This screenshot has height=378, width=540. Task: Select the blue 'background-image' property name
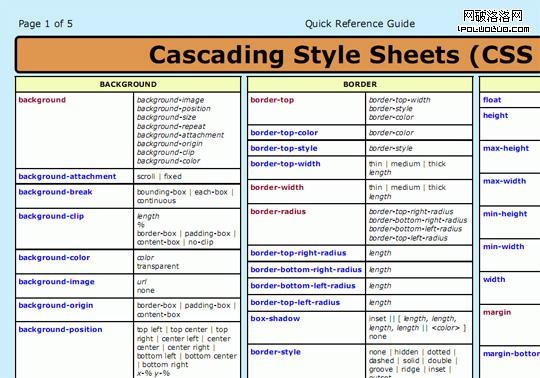coord(56,282)
